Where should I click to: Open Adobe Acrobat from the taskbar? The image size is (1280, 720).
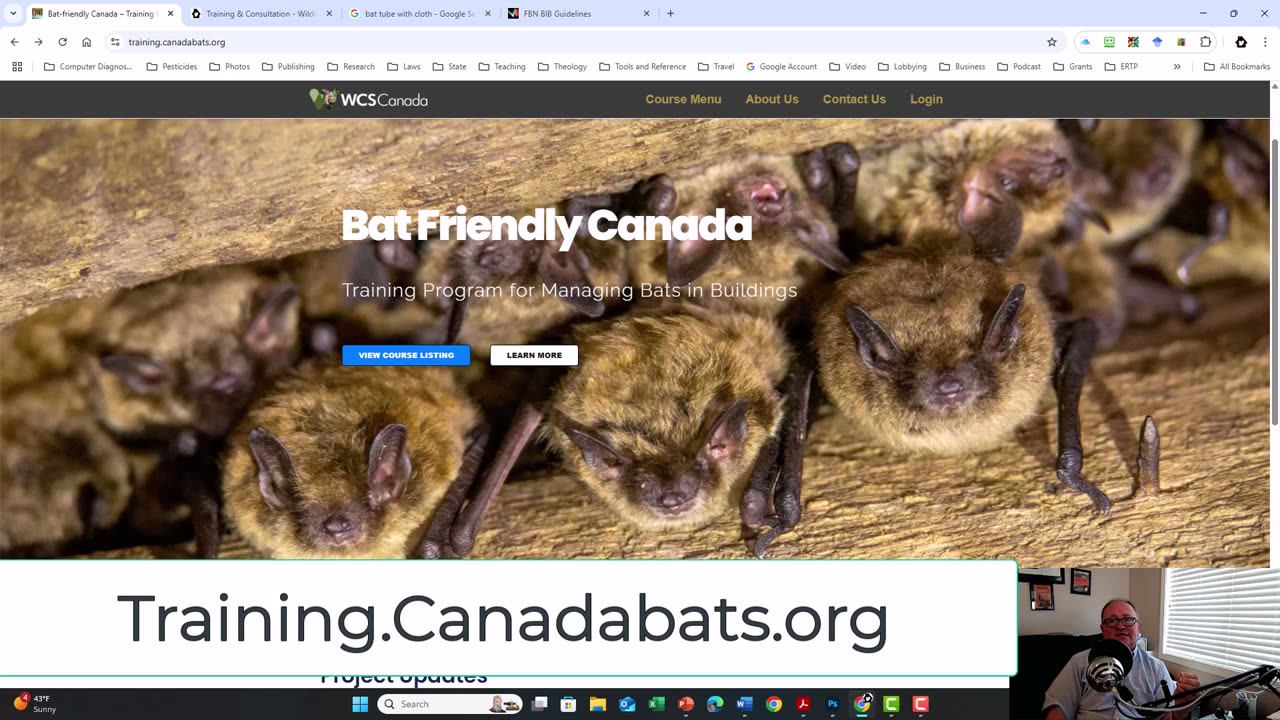(x=803, y=704)
